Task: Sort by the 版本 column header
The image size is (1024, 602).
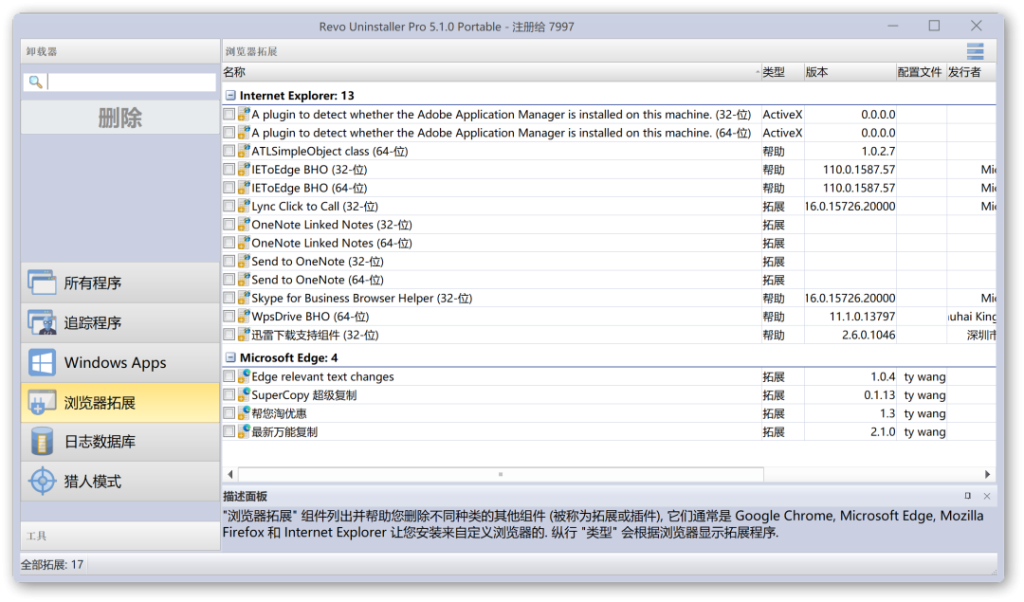Action: tap(850, 72)
